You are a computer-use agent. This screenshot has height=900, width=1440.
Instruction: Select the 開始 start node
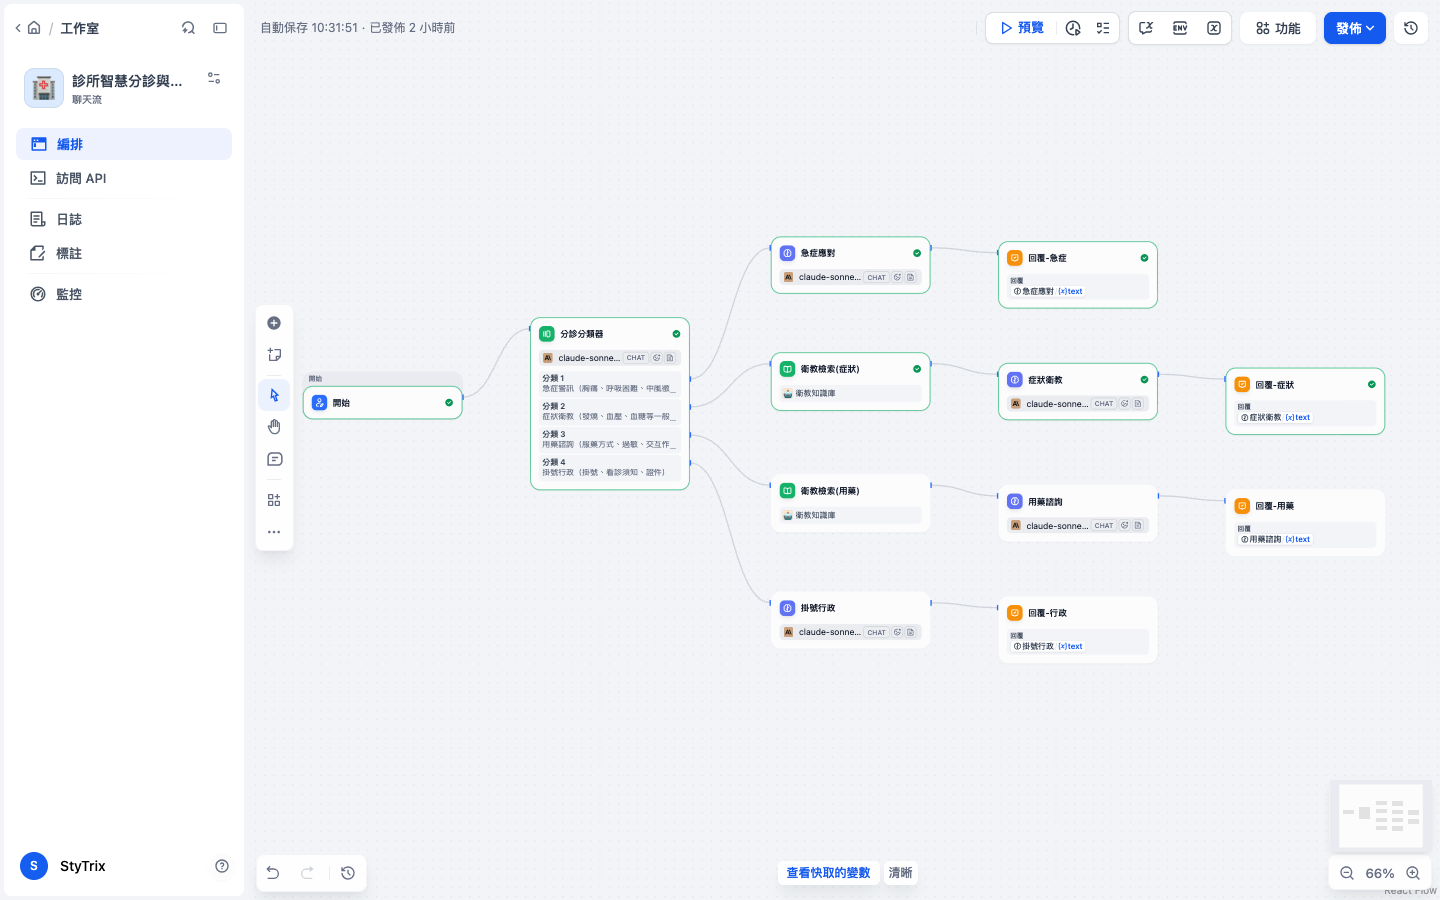382,403
